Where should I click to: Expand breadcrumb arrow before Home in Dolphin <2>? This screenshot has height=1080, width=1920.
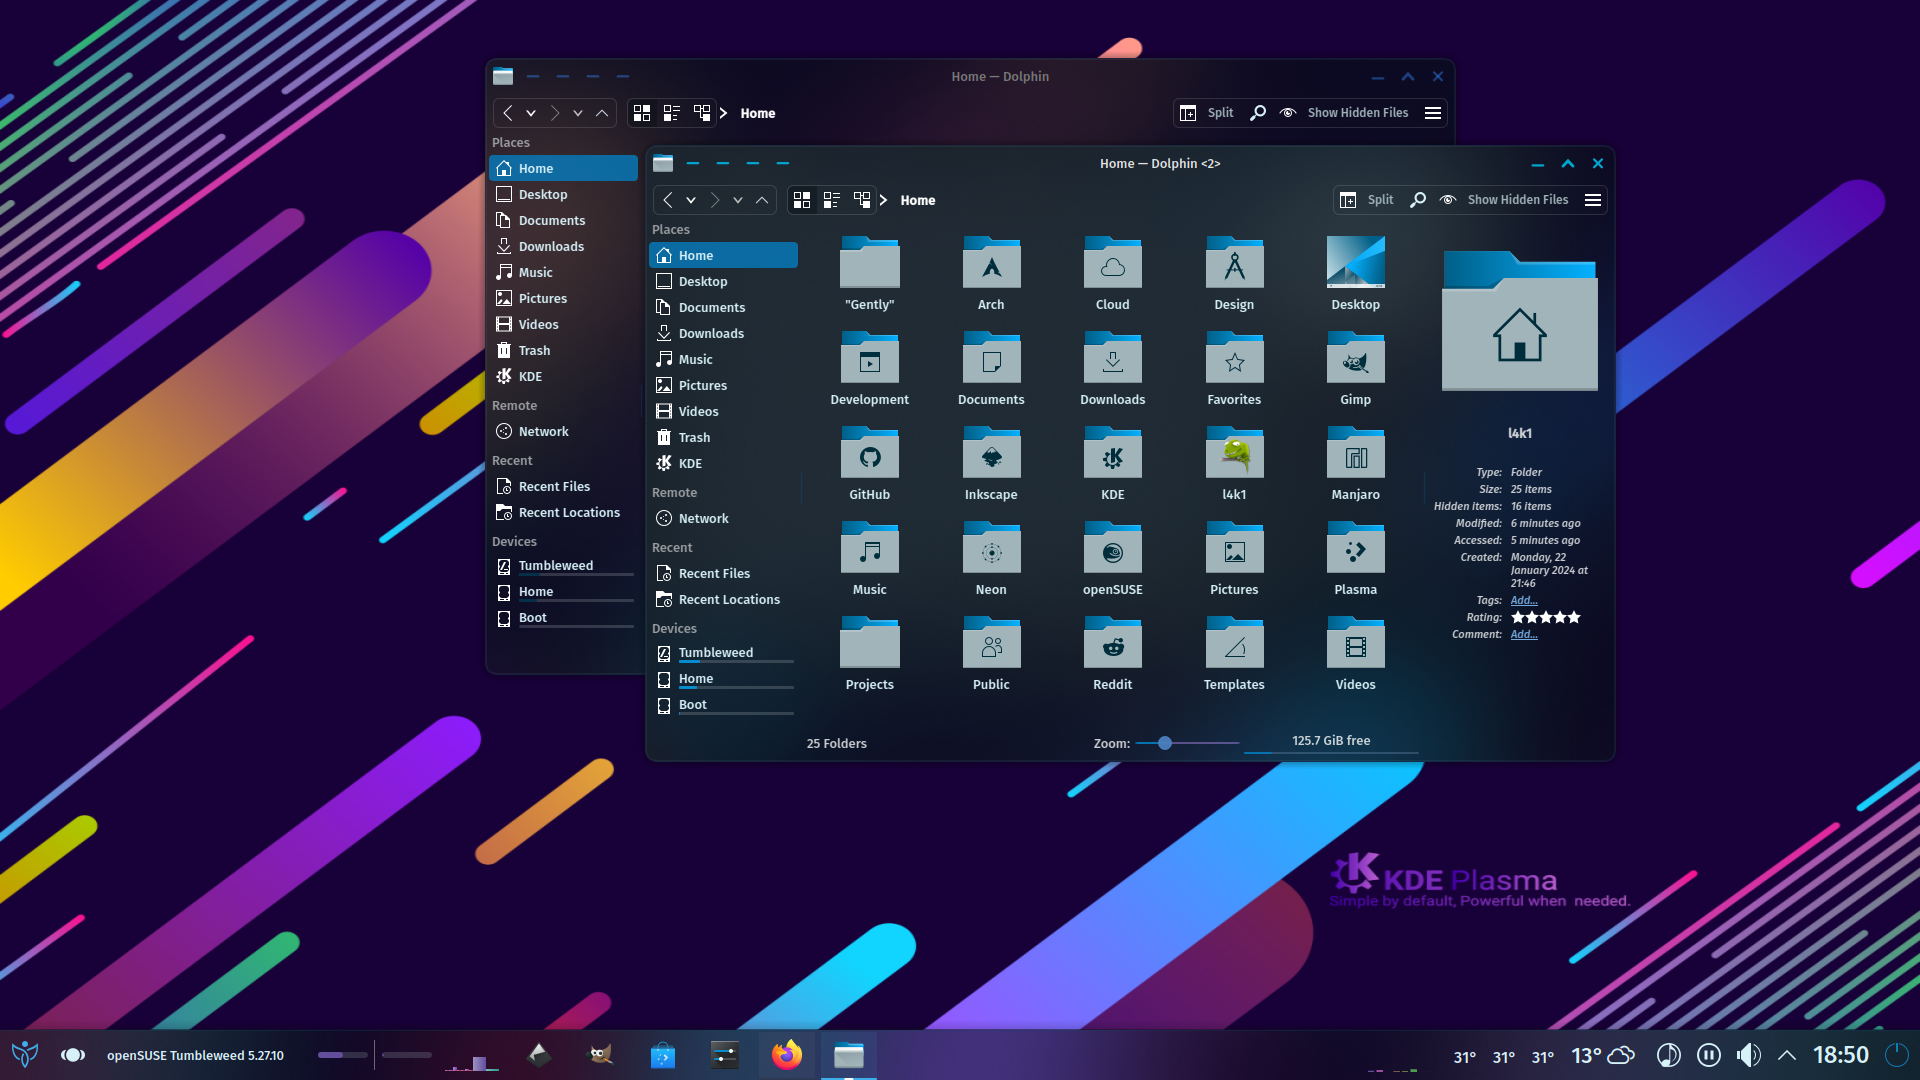point(884,200)
